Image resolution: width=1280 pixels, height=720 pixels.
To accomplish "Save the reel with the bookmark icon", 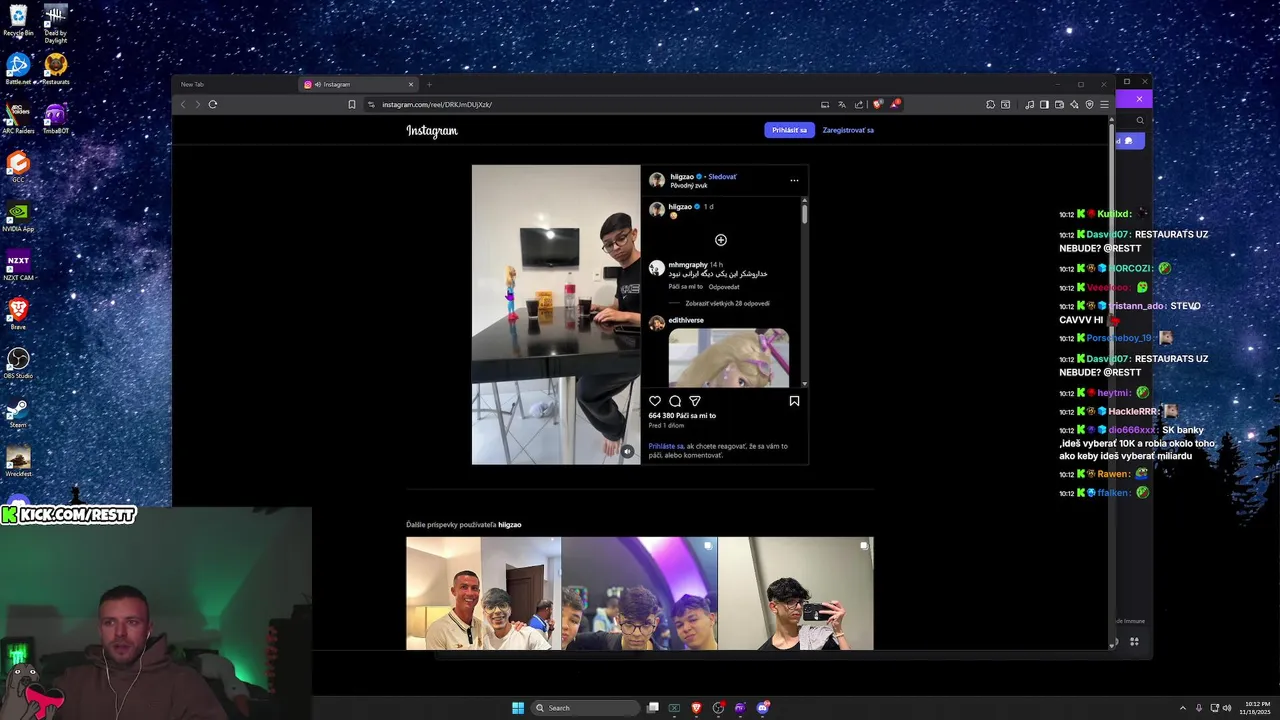I will point(794,401).
